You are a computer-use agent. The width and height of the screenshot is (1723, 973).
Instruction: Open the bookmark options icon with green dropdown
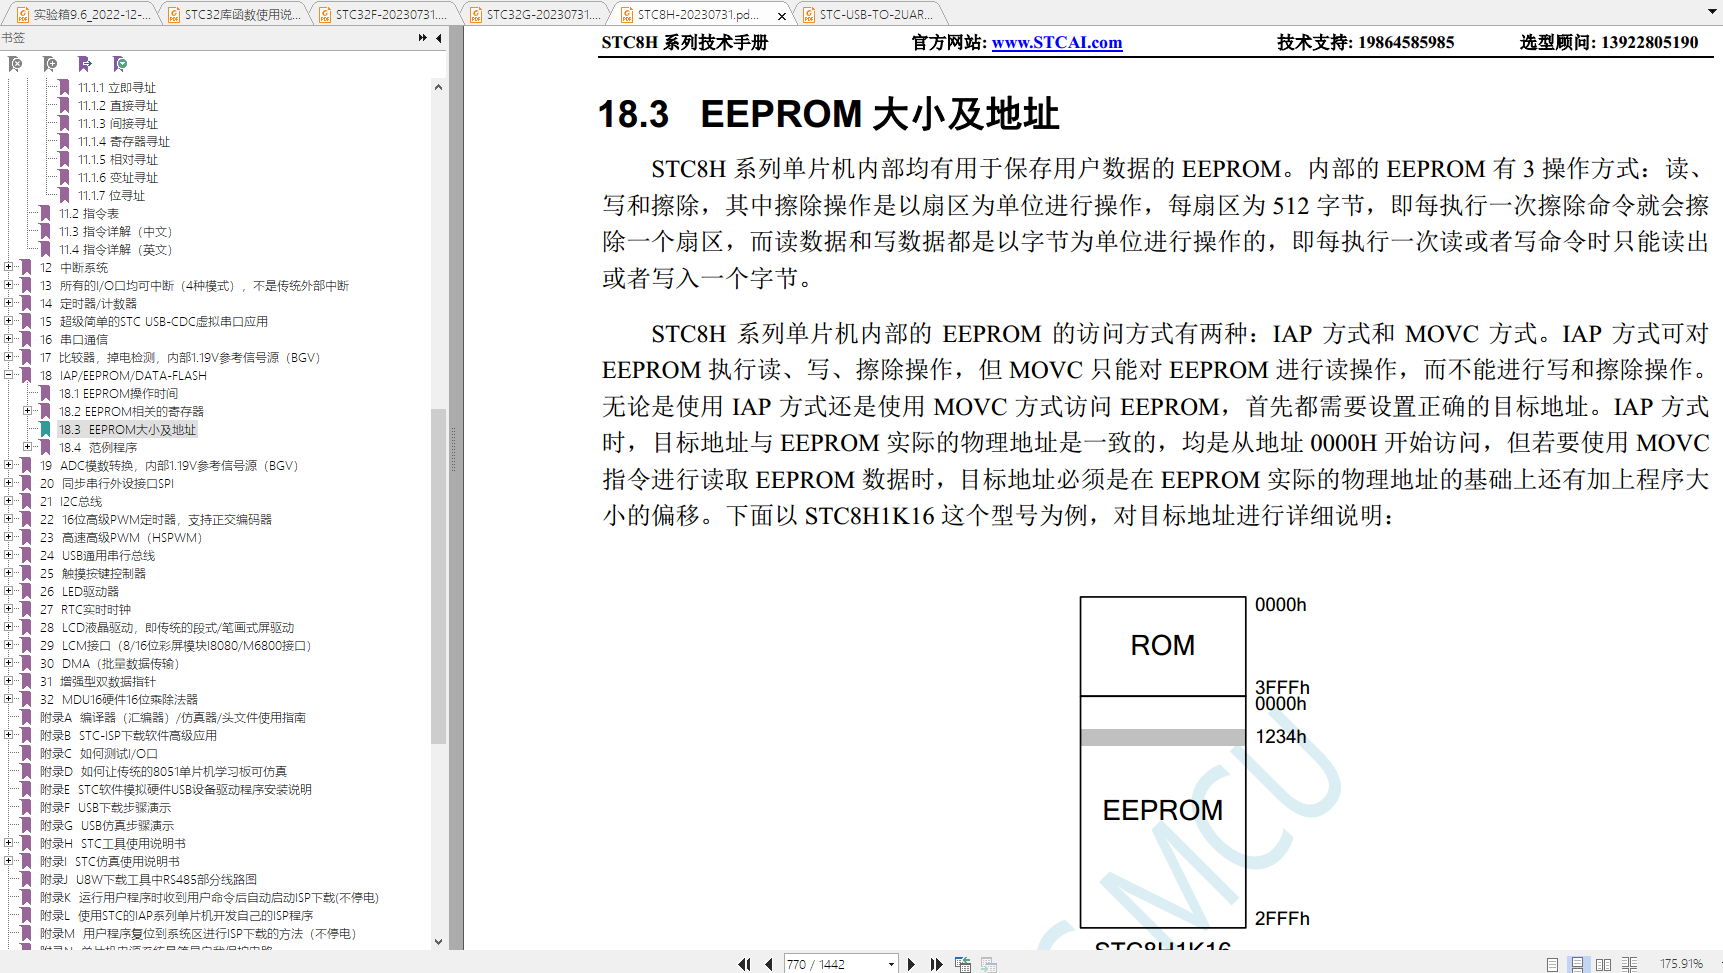pos(120,64)
